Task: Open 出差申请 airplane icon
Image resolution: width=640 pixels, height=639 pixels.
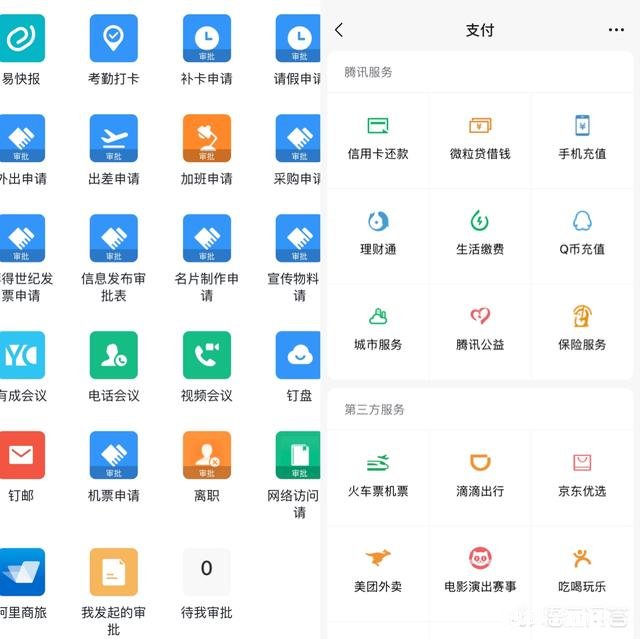Action: click(x=113, y=138)
